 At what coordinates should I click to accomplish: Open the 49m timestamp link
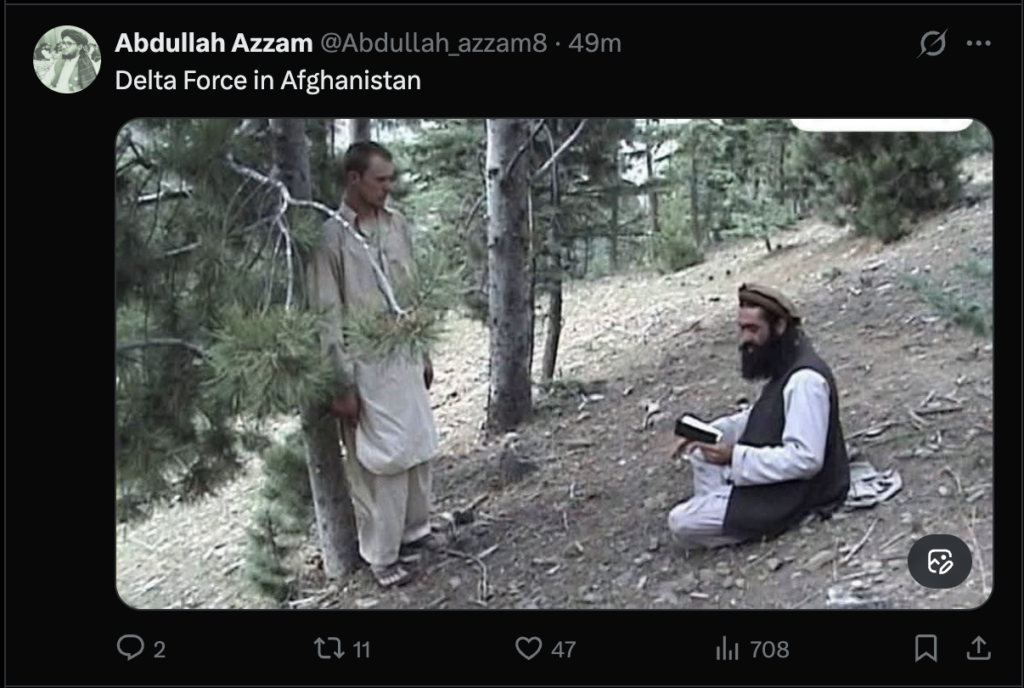click(594, 43)
